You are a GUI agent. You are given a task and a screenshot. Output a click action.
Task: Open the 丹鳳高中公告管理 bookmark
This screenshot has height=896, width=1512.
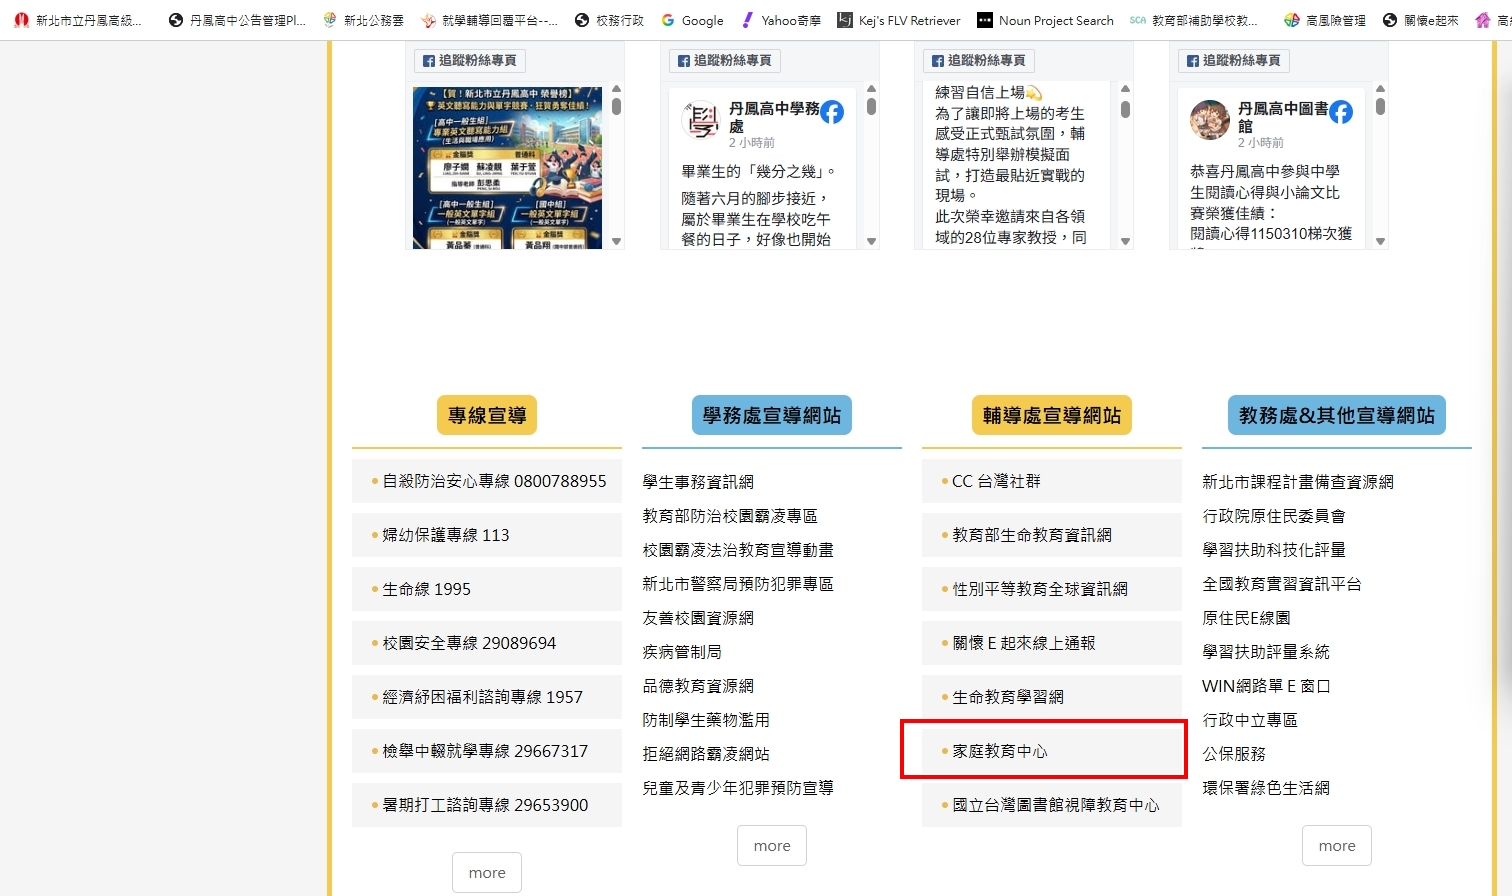pos(237,20)
